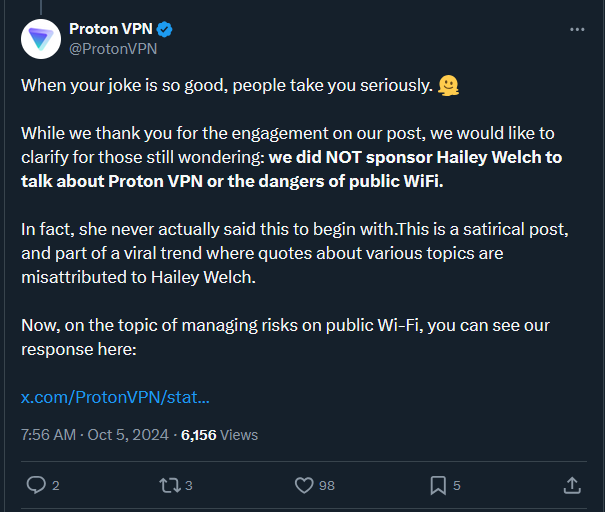
Task: Open the x.com/ProtonVPN/stat... link
Action: 115,397
